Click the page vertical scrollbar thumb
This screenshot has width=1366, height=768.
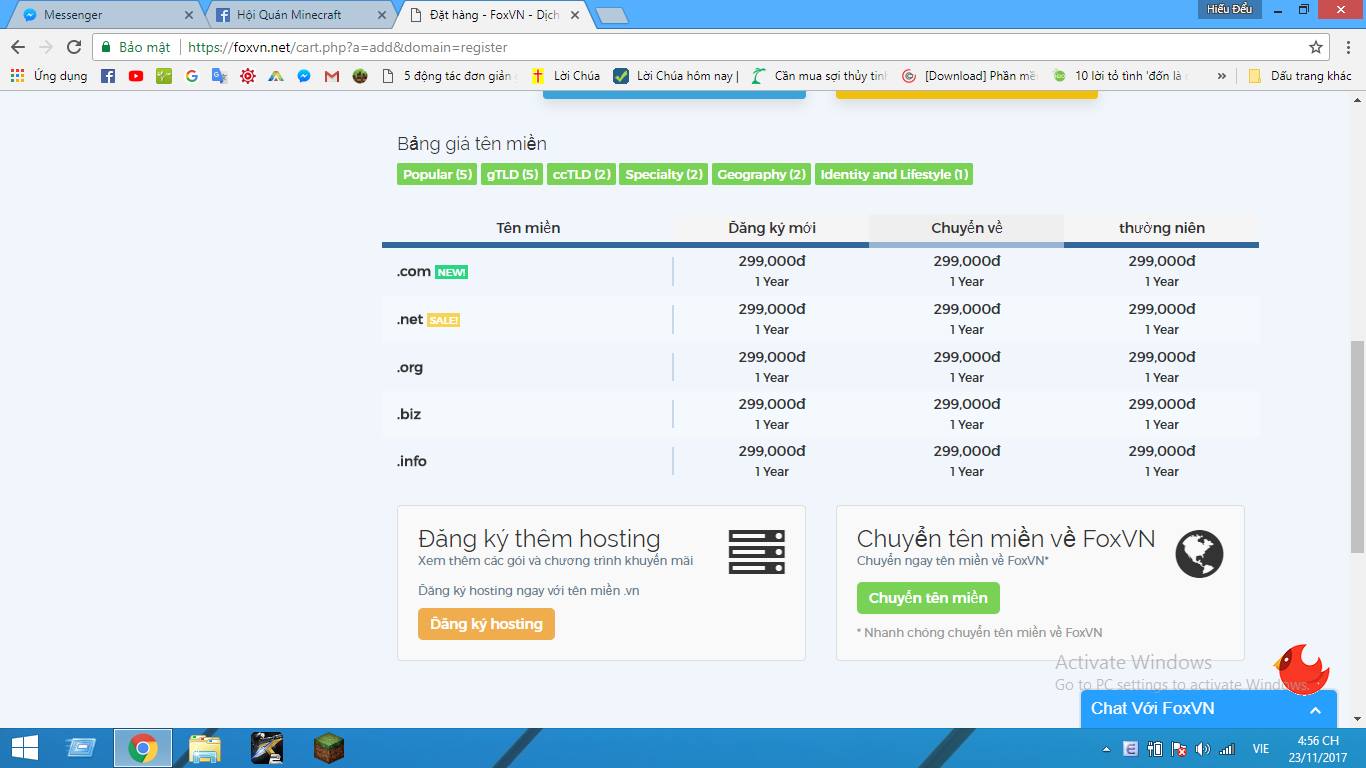click(x=1357, y=447)
